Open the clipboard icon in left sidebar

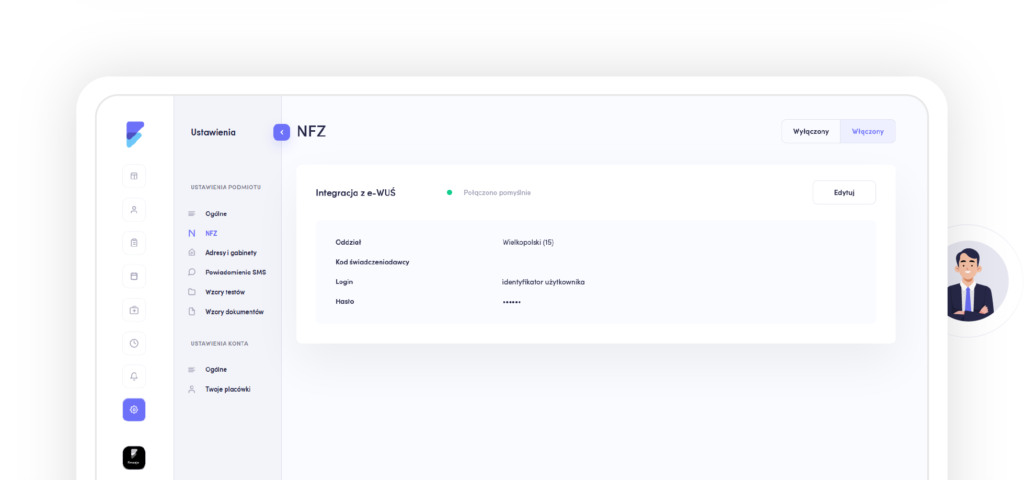[134, 243]
